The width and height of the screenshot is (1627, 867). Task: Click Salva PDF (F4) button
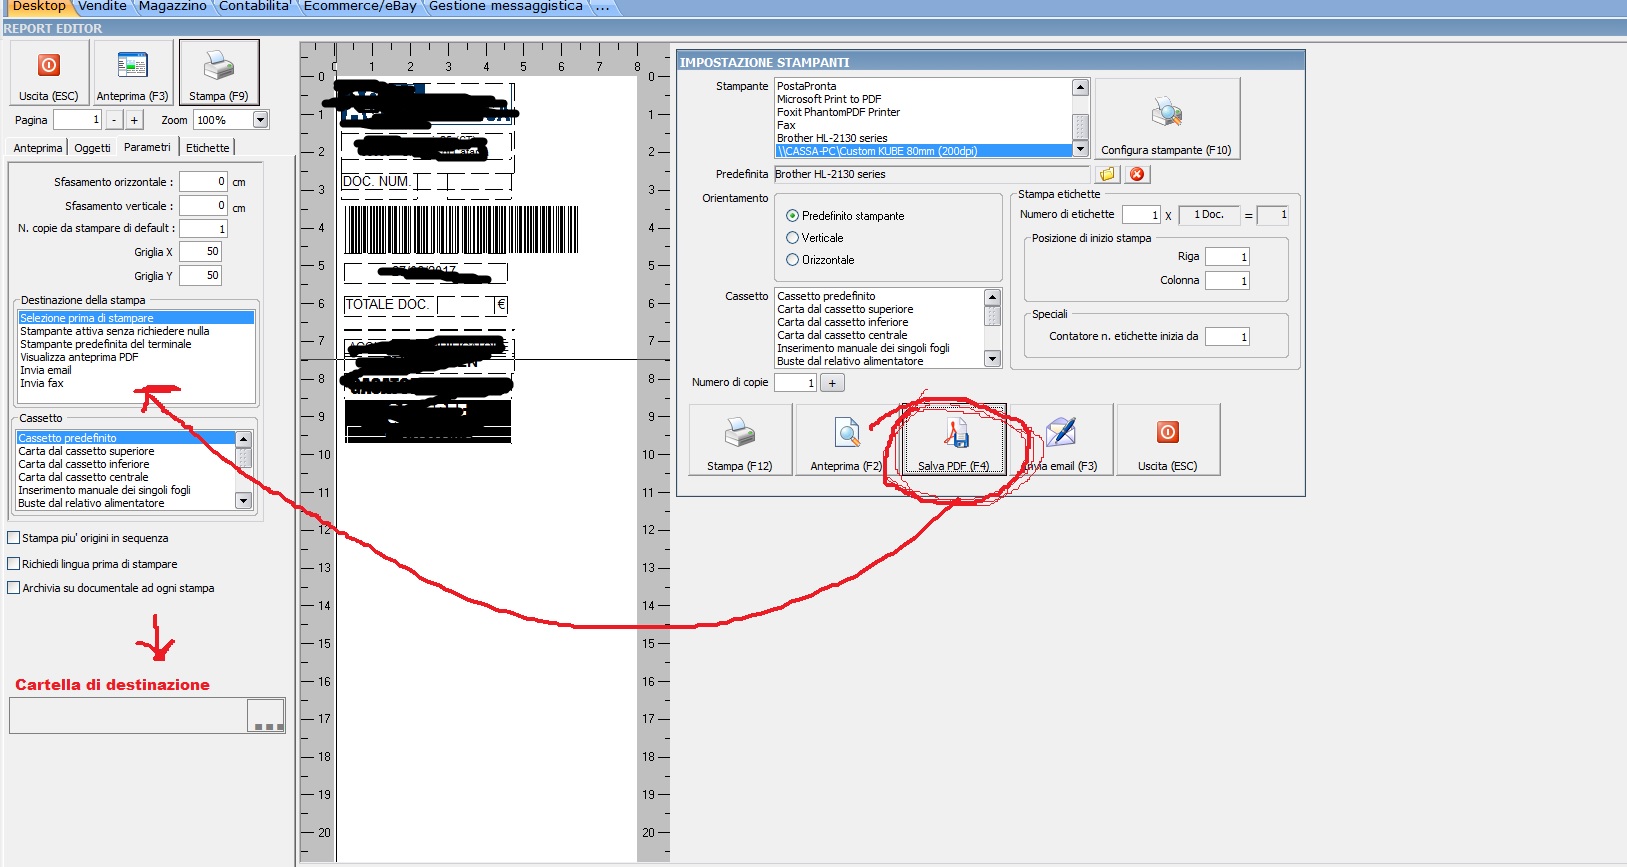[x=954, y=439]
